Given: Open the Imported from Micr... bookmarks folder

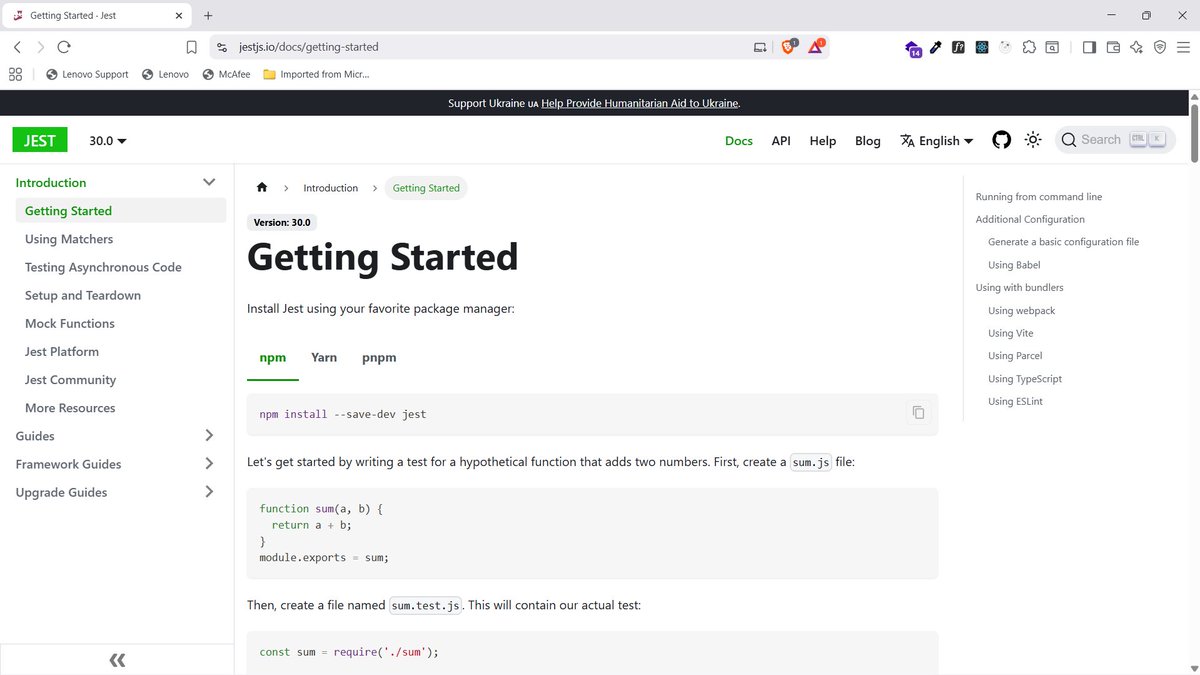Looking at the screenshot, I should tap(317, 74).
